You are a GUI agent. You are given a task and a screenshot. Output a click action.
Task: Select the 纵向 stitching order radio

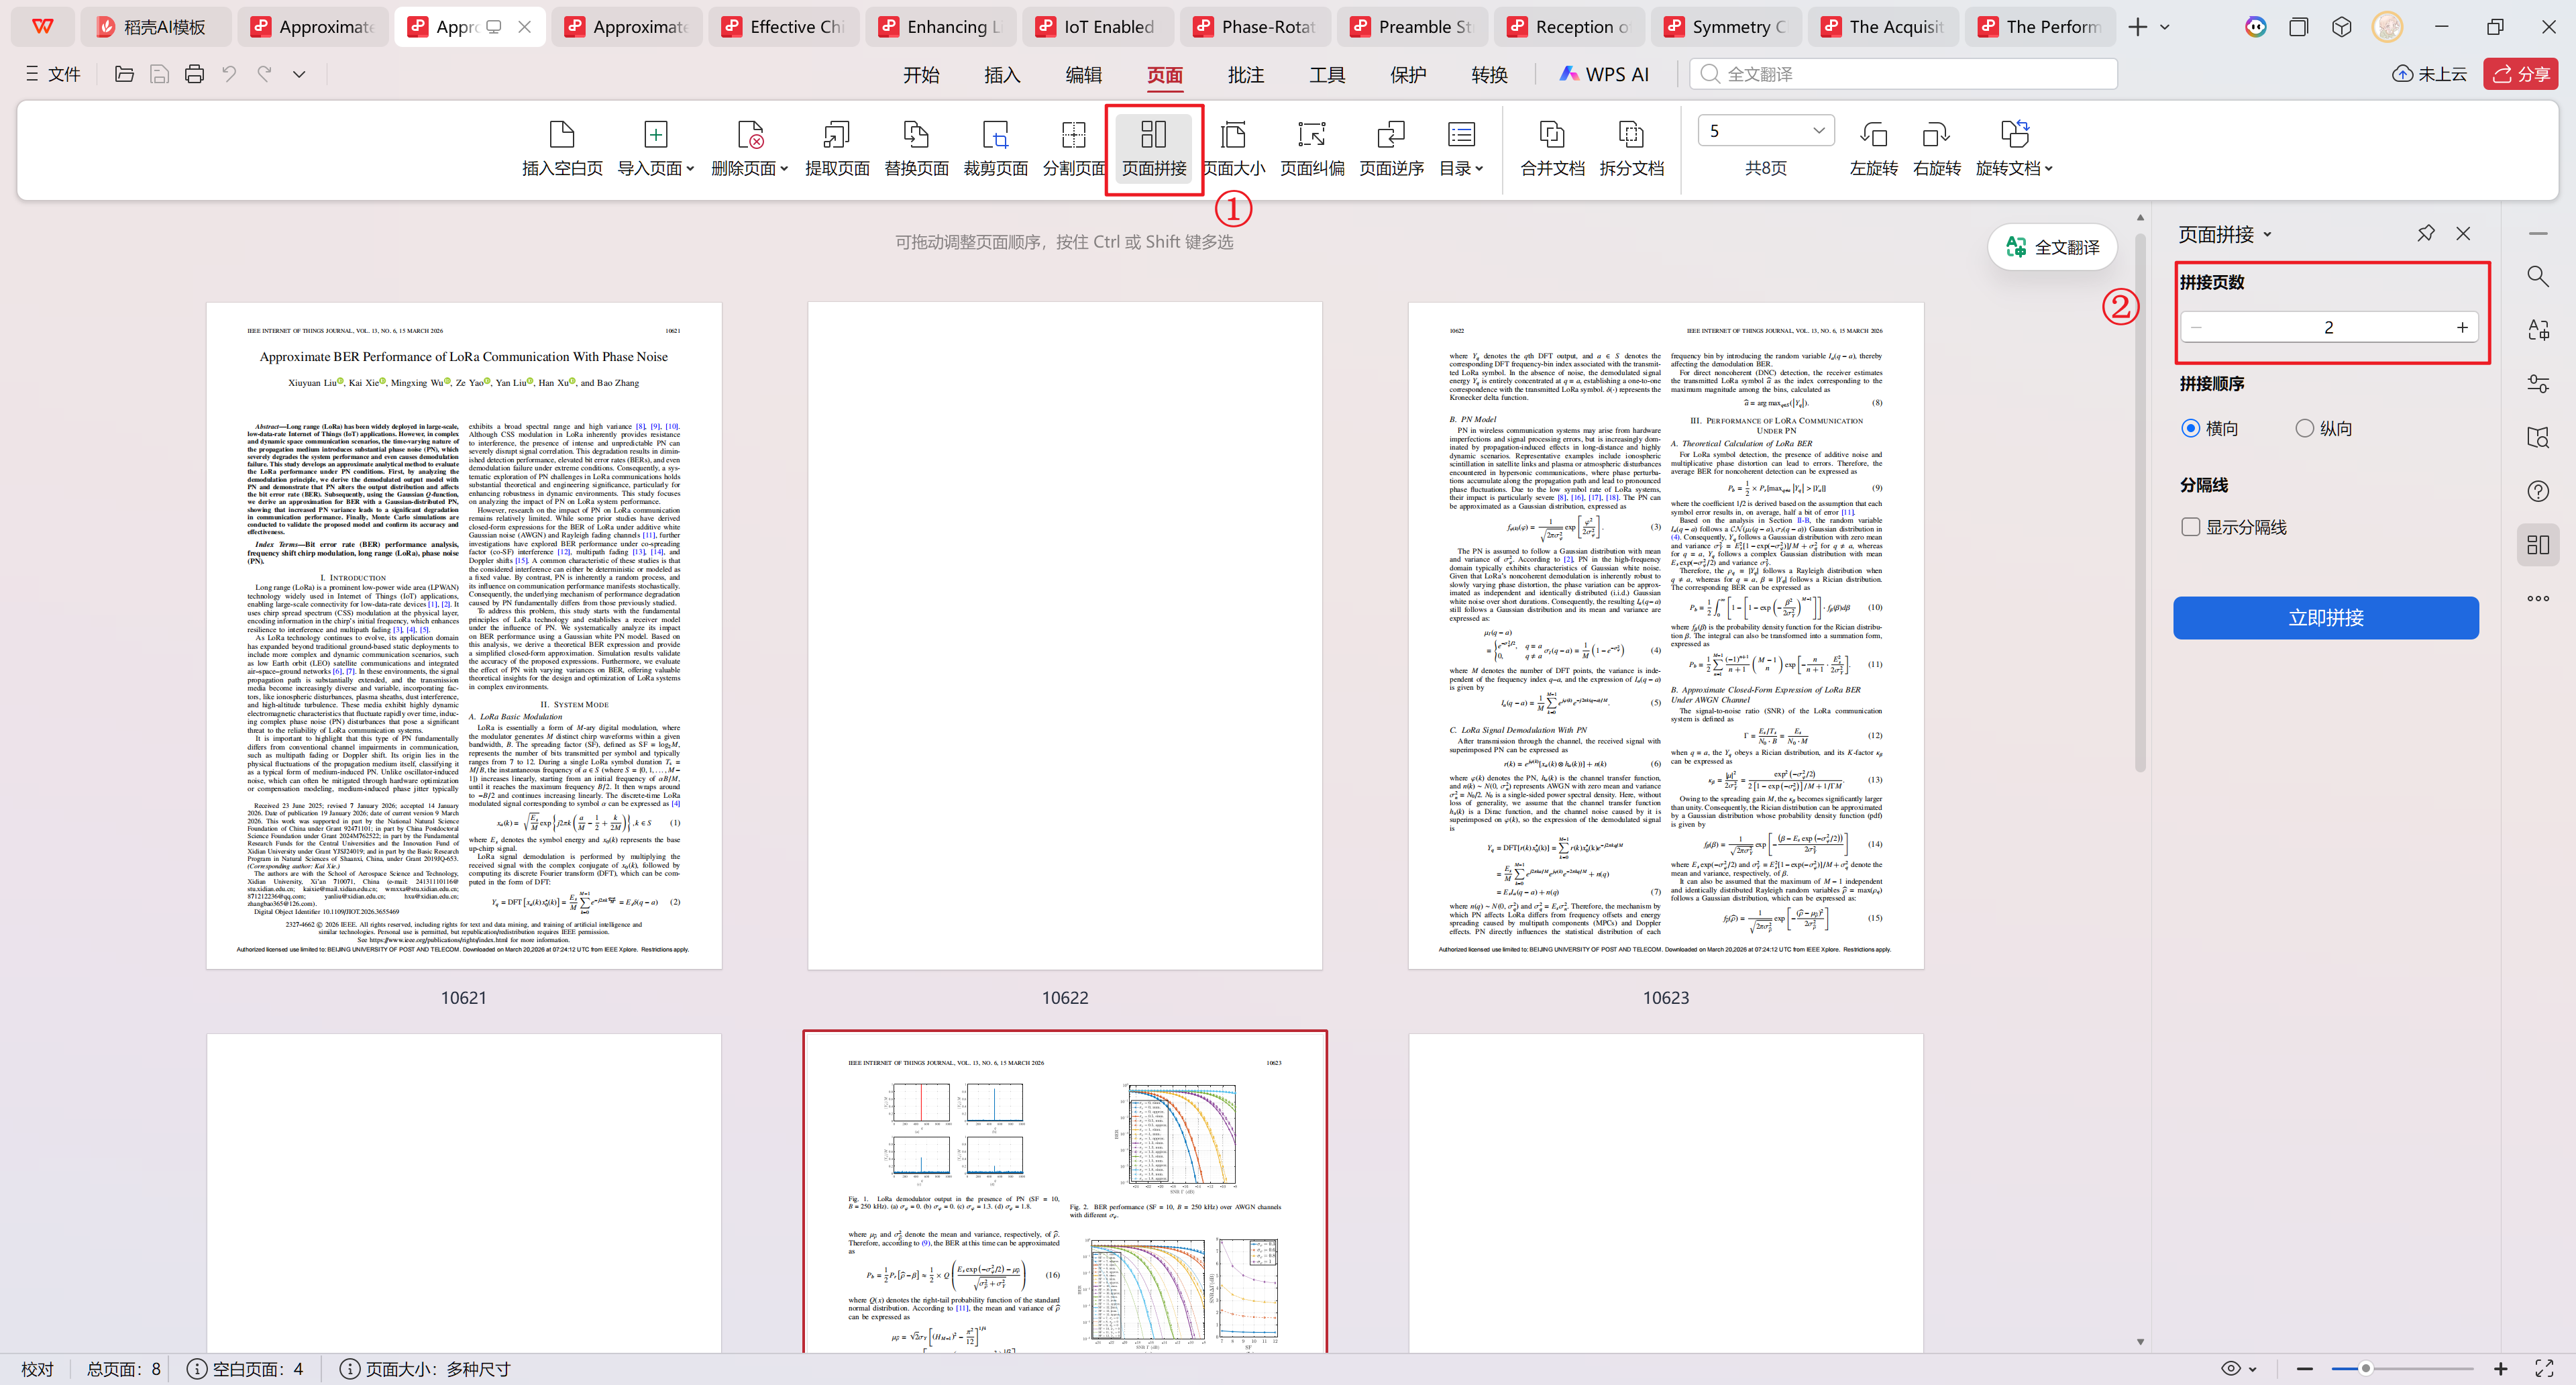[x=2304, y=428]
